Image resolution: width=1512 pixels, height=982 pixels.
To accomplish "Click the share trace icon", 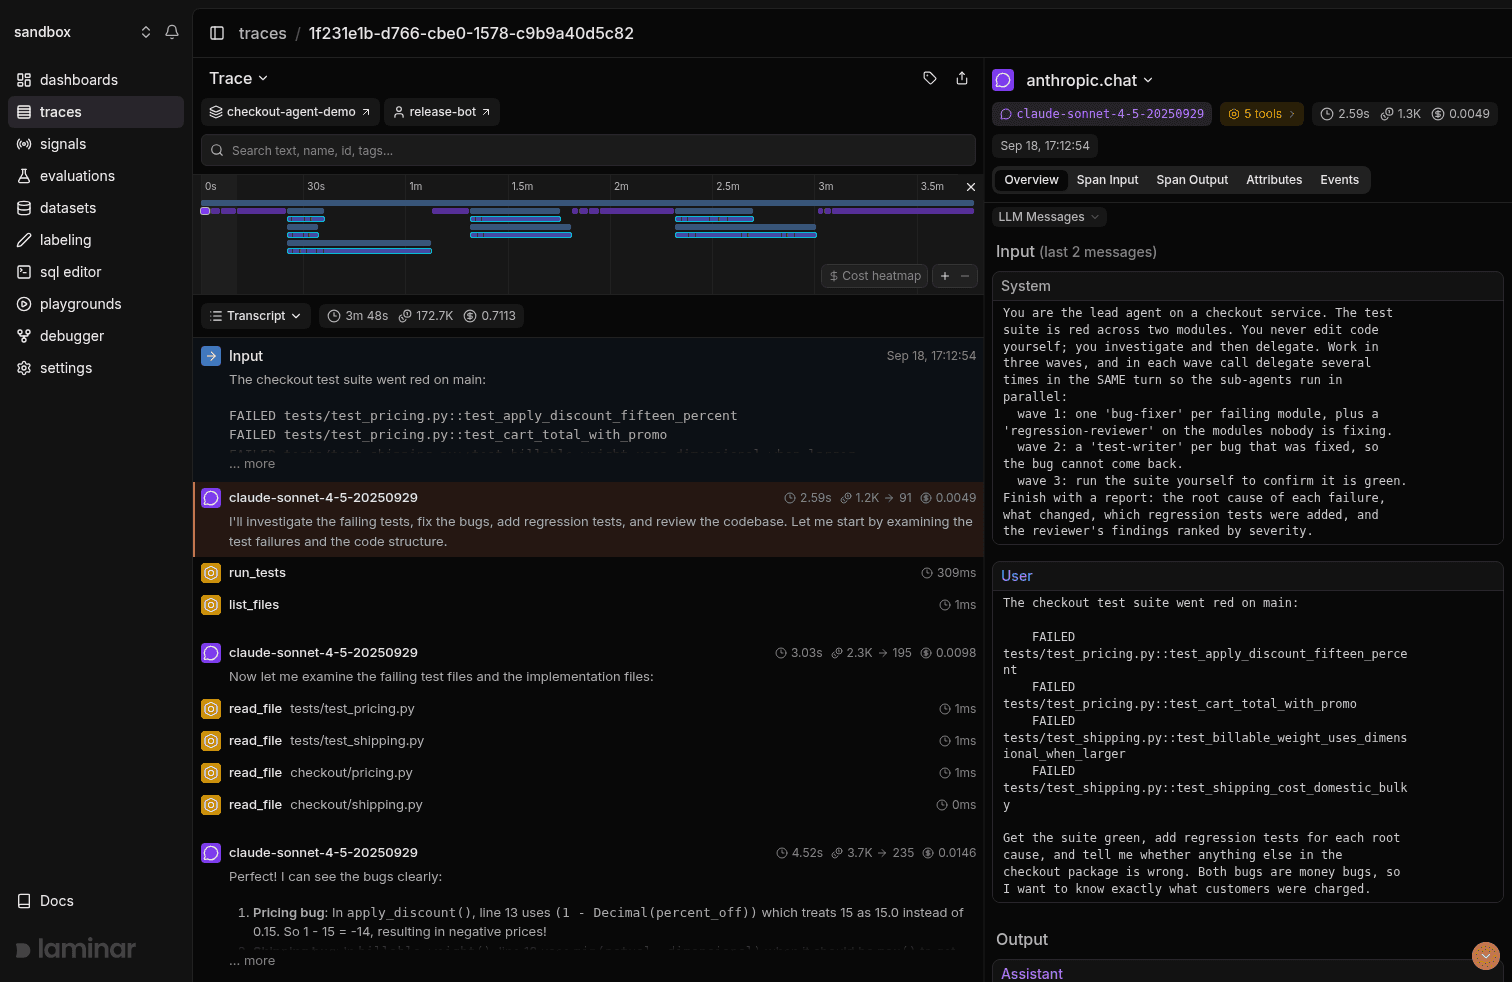I will 962,78.
